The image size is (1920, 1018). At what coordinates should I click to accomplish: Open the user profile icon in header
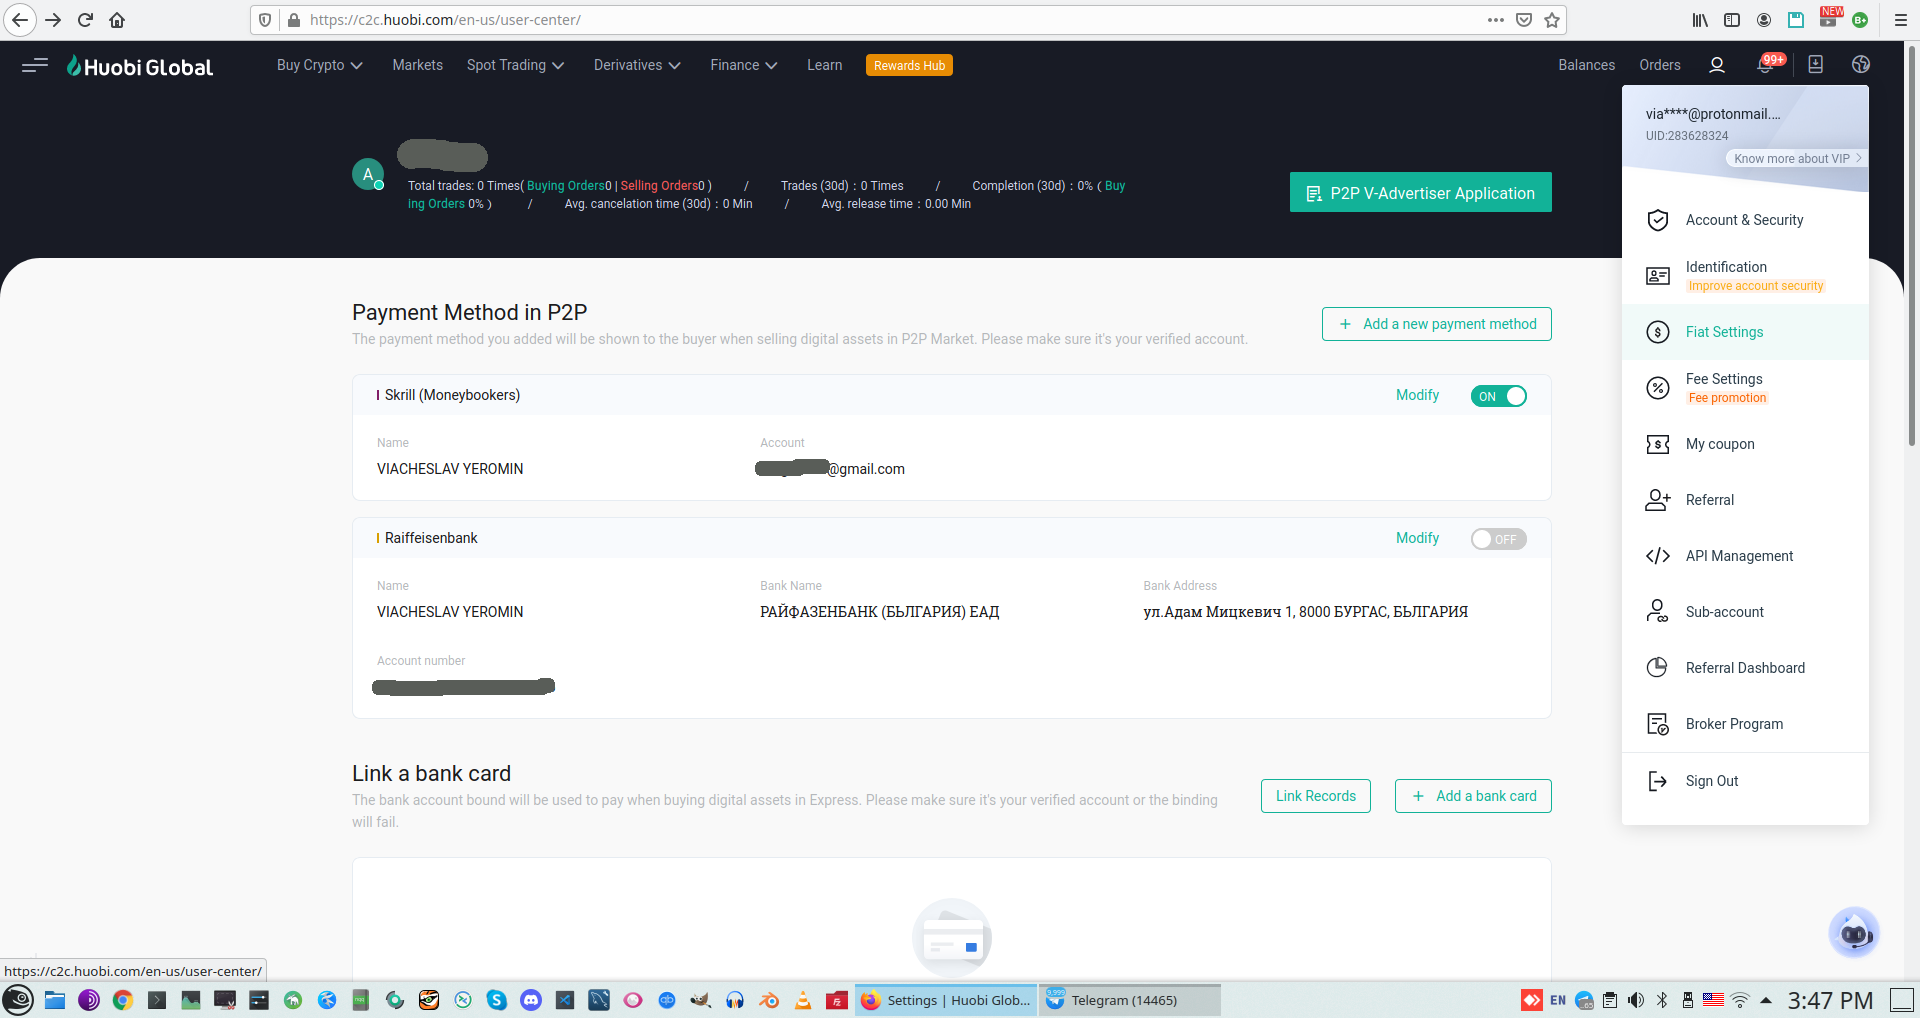pyautogui.click(x=1717, y=65)
